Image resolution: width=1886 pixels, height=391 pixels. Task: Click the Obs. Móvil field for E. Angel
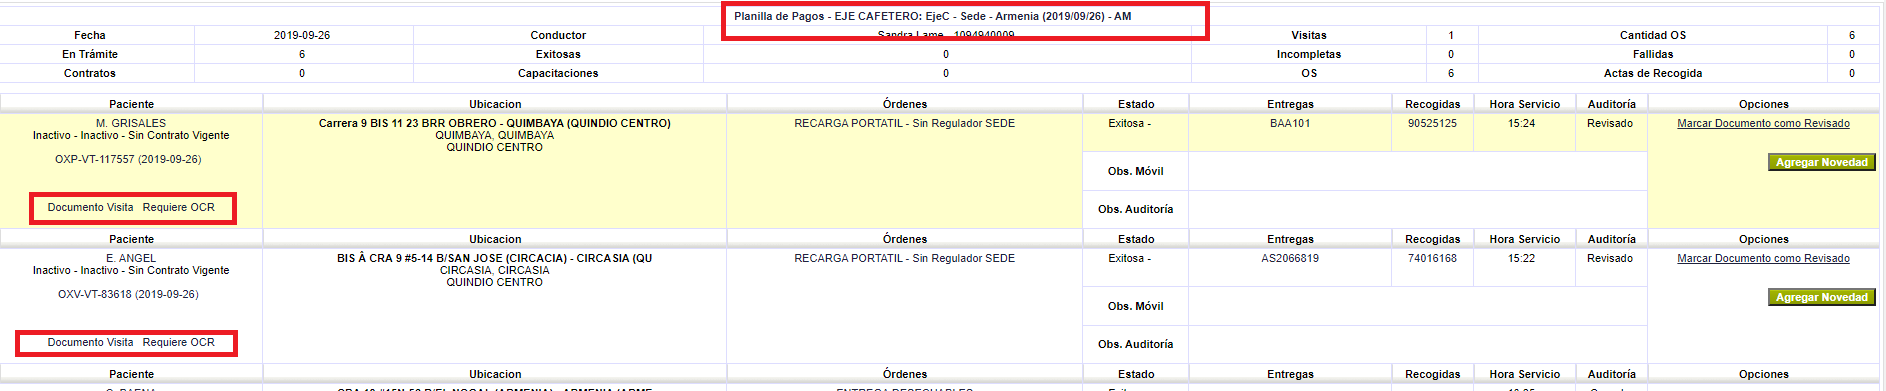(x=1417, y=306)
